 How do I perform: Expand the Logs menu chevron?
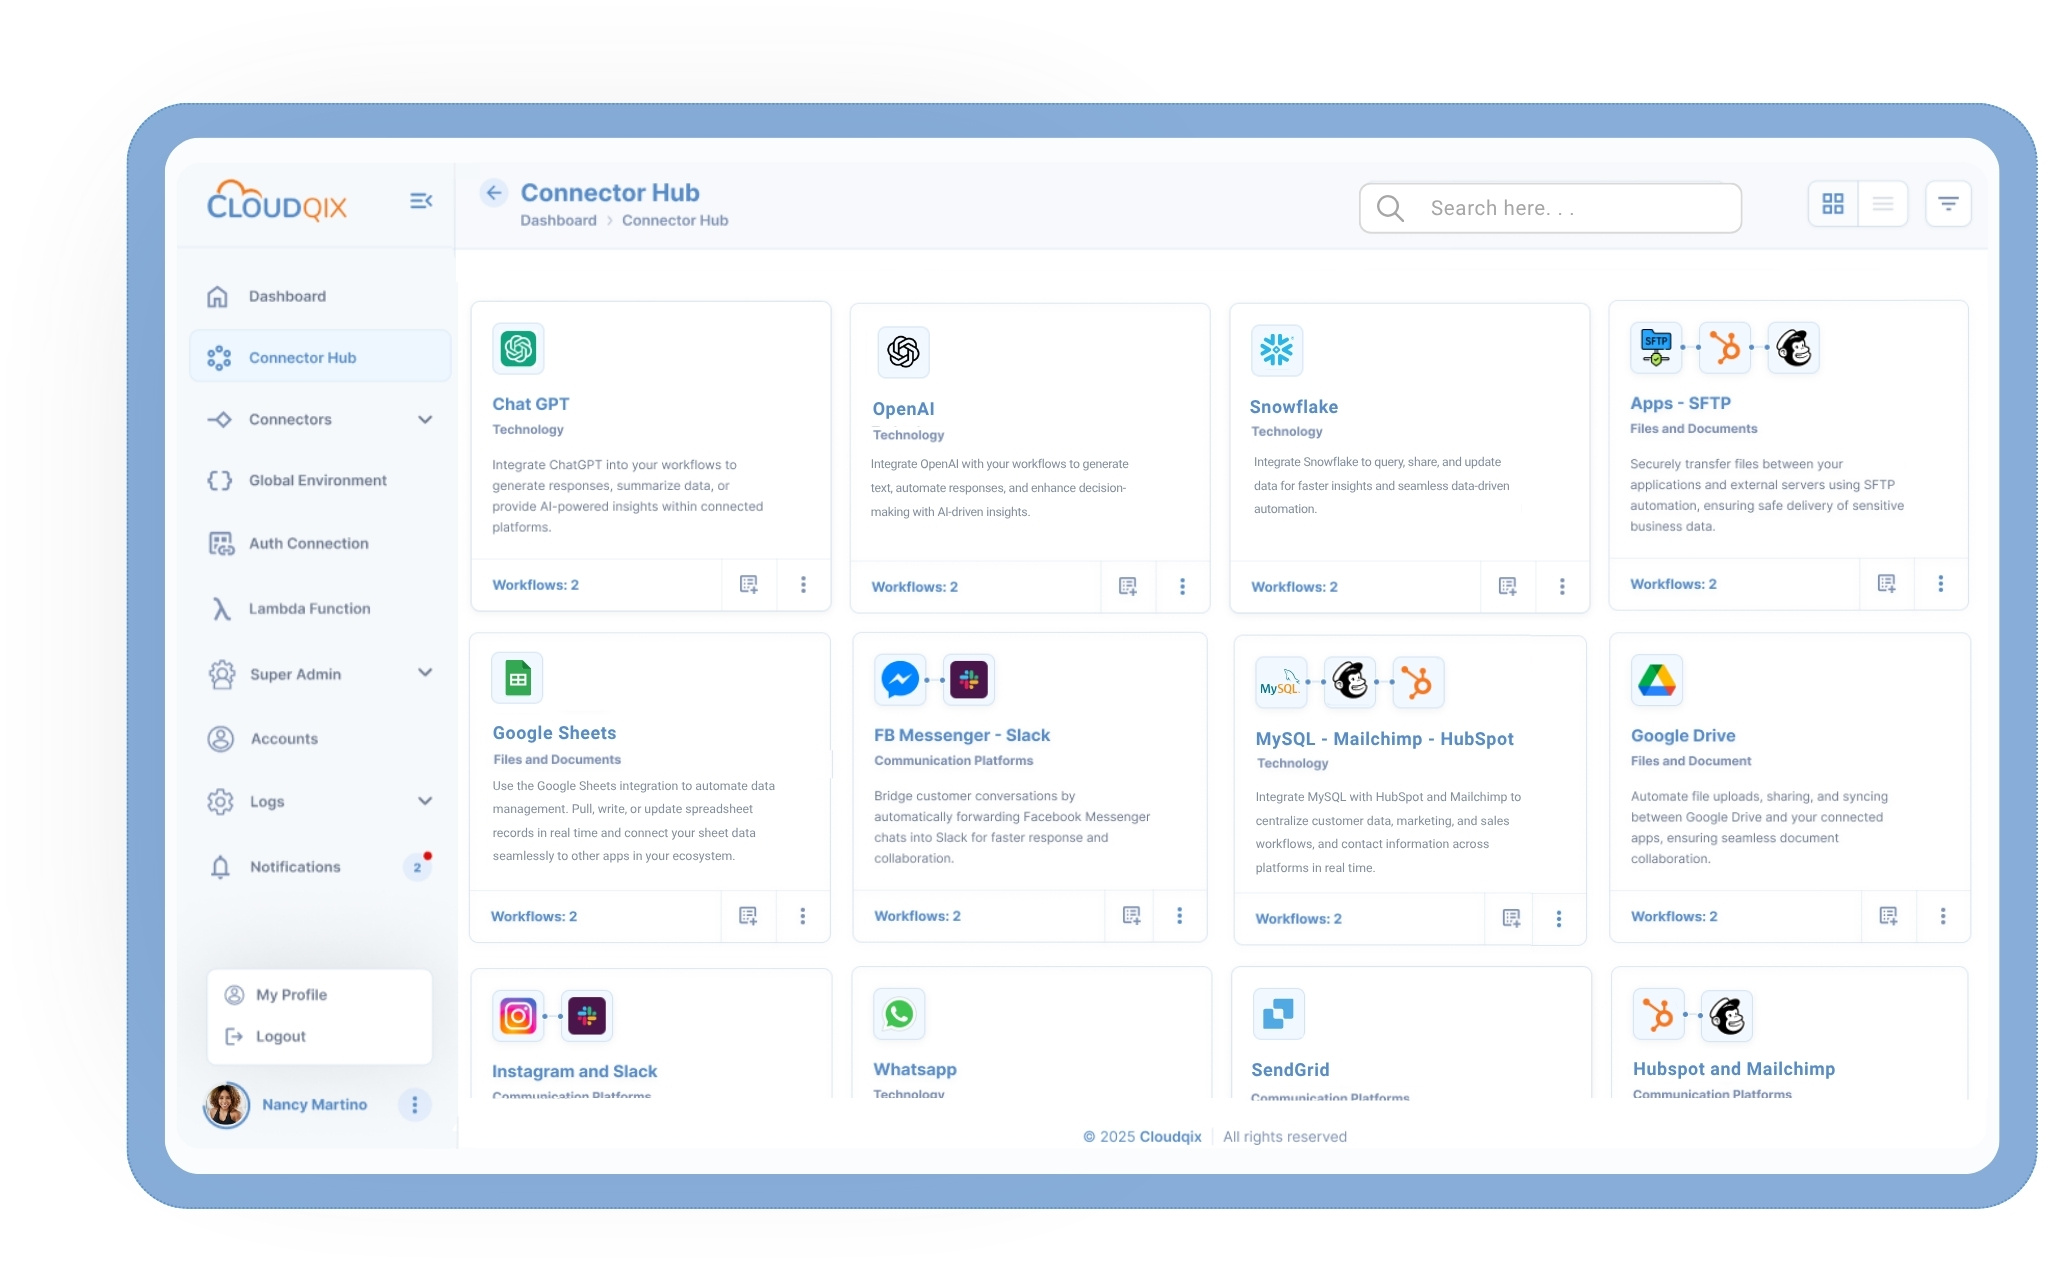point(425,801)
